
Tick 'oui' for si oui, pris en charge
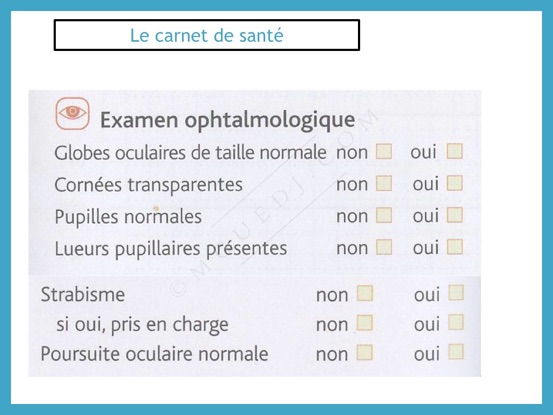coord(456,322)
